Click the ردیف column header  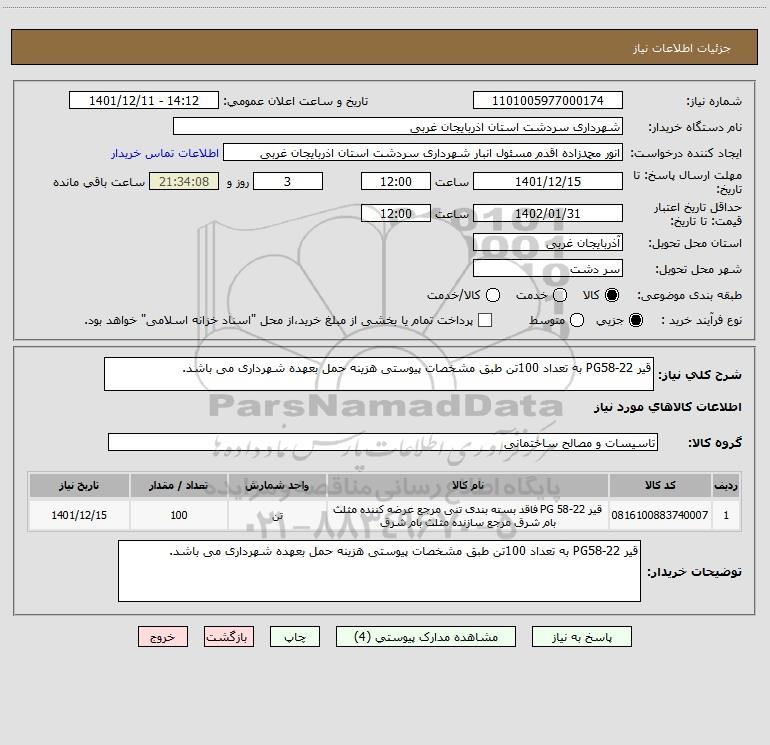[x=726, y=486]
